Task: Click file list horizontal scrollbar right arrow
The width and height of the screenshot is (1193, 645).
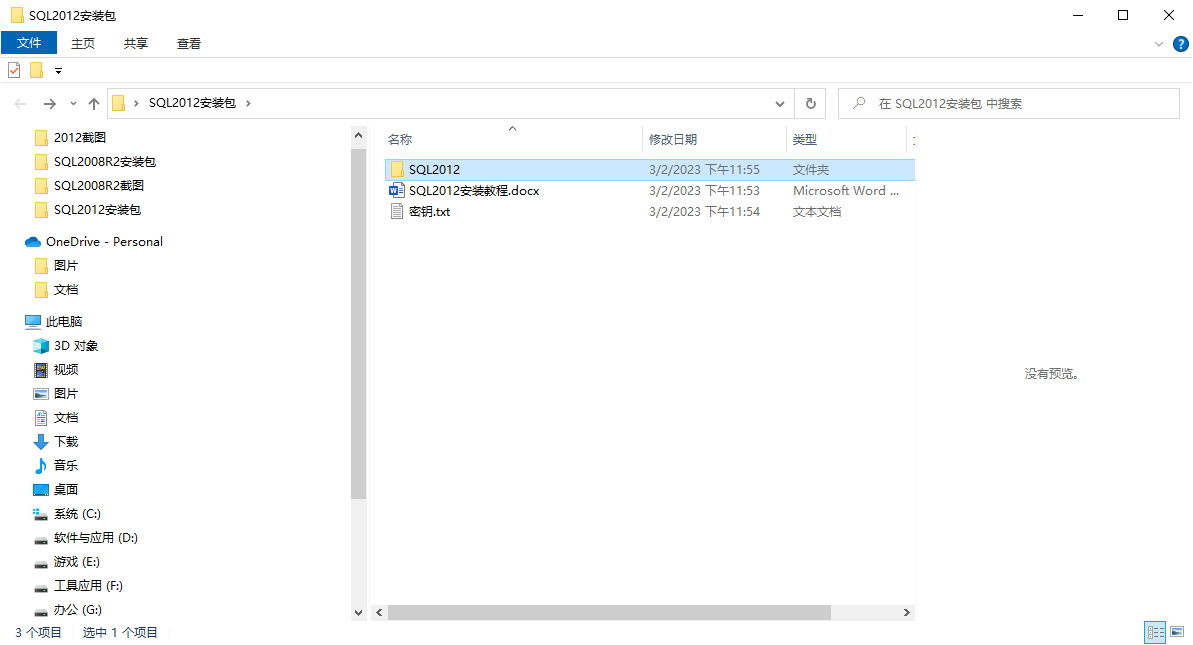Action: (906, 612)
